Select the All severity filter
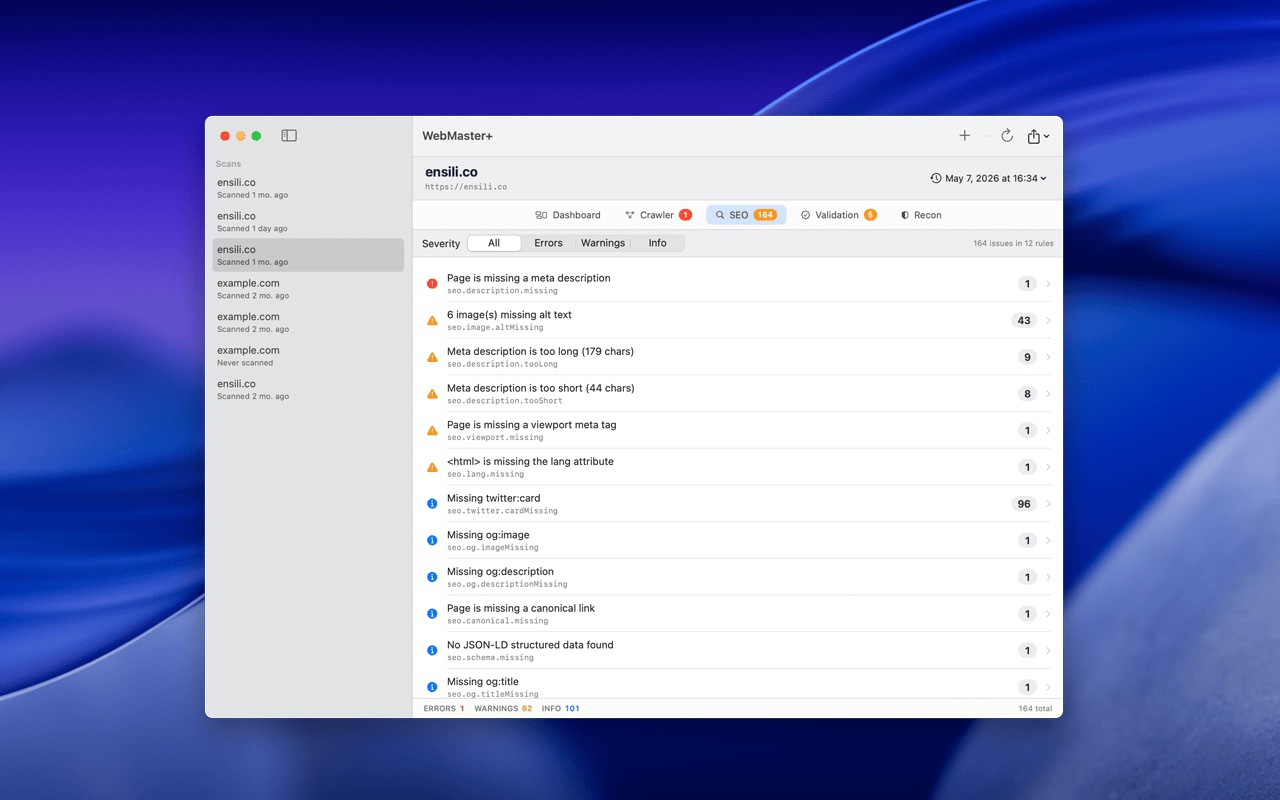The image size is (1280, 800). [x=494, y=243]
